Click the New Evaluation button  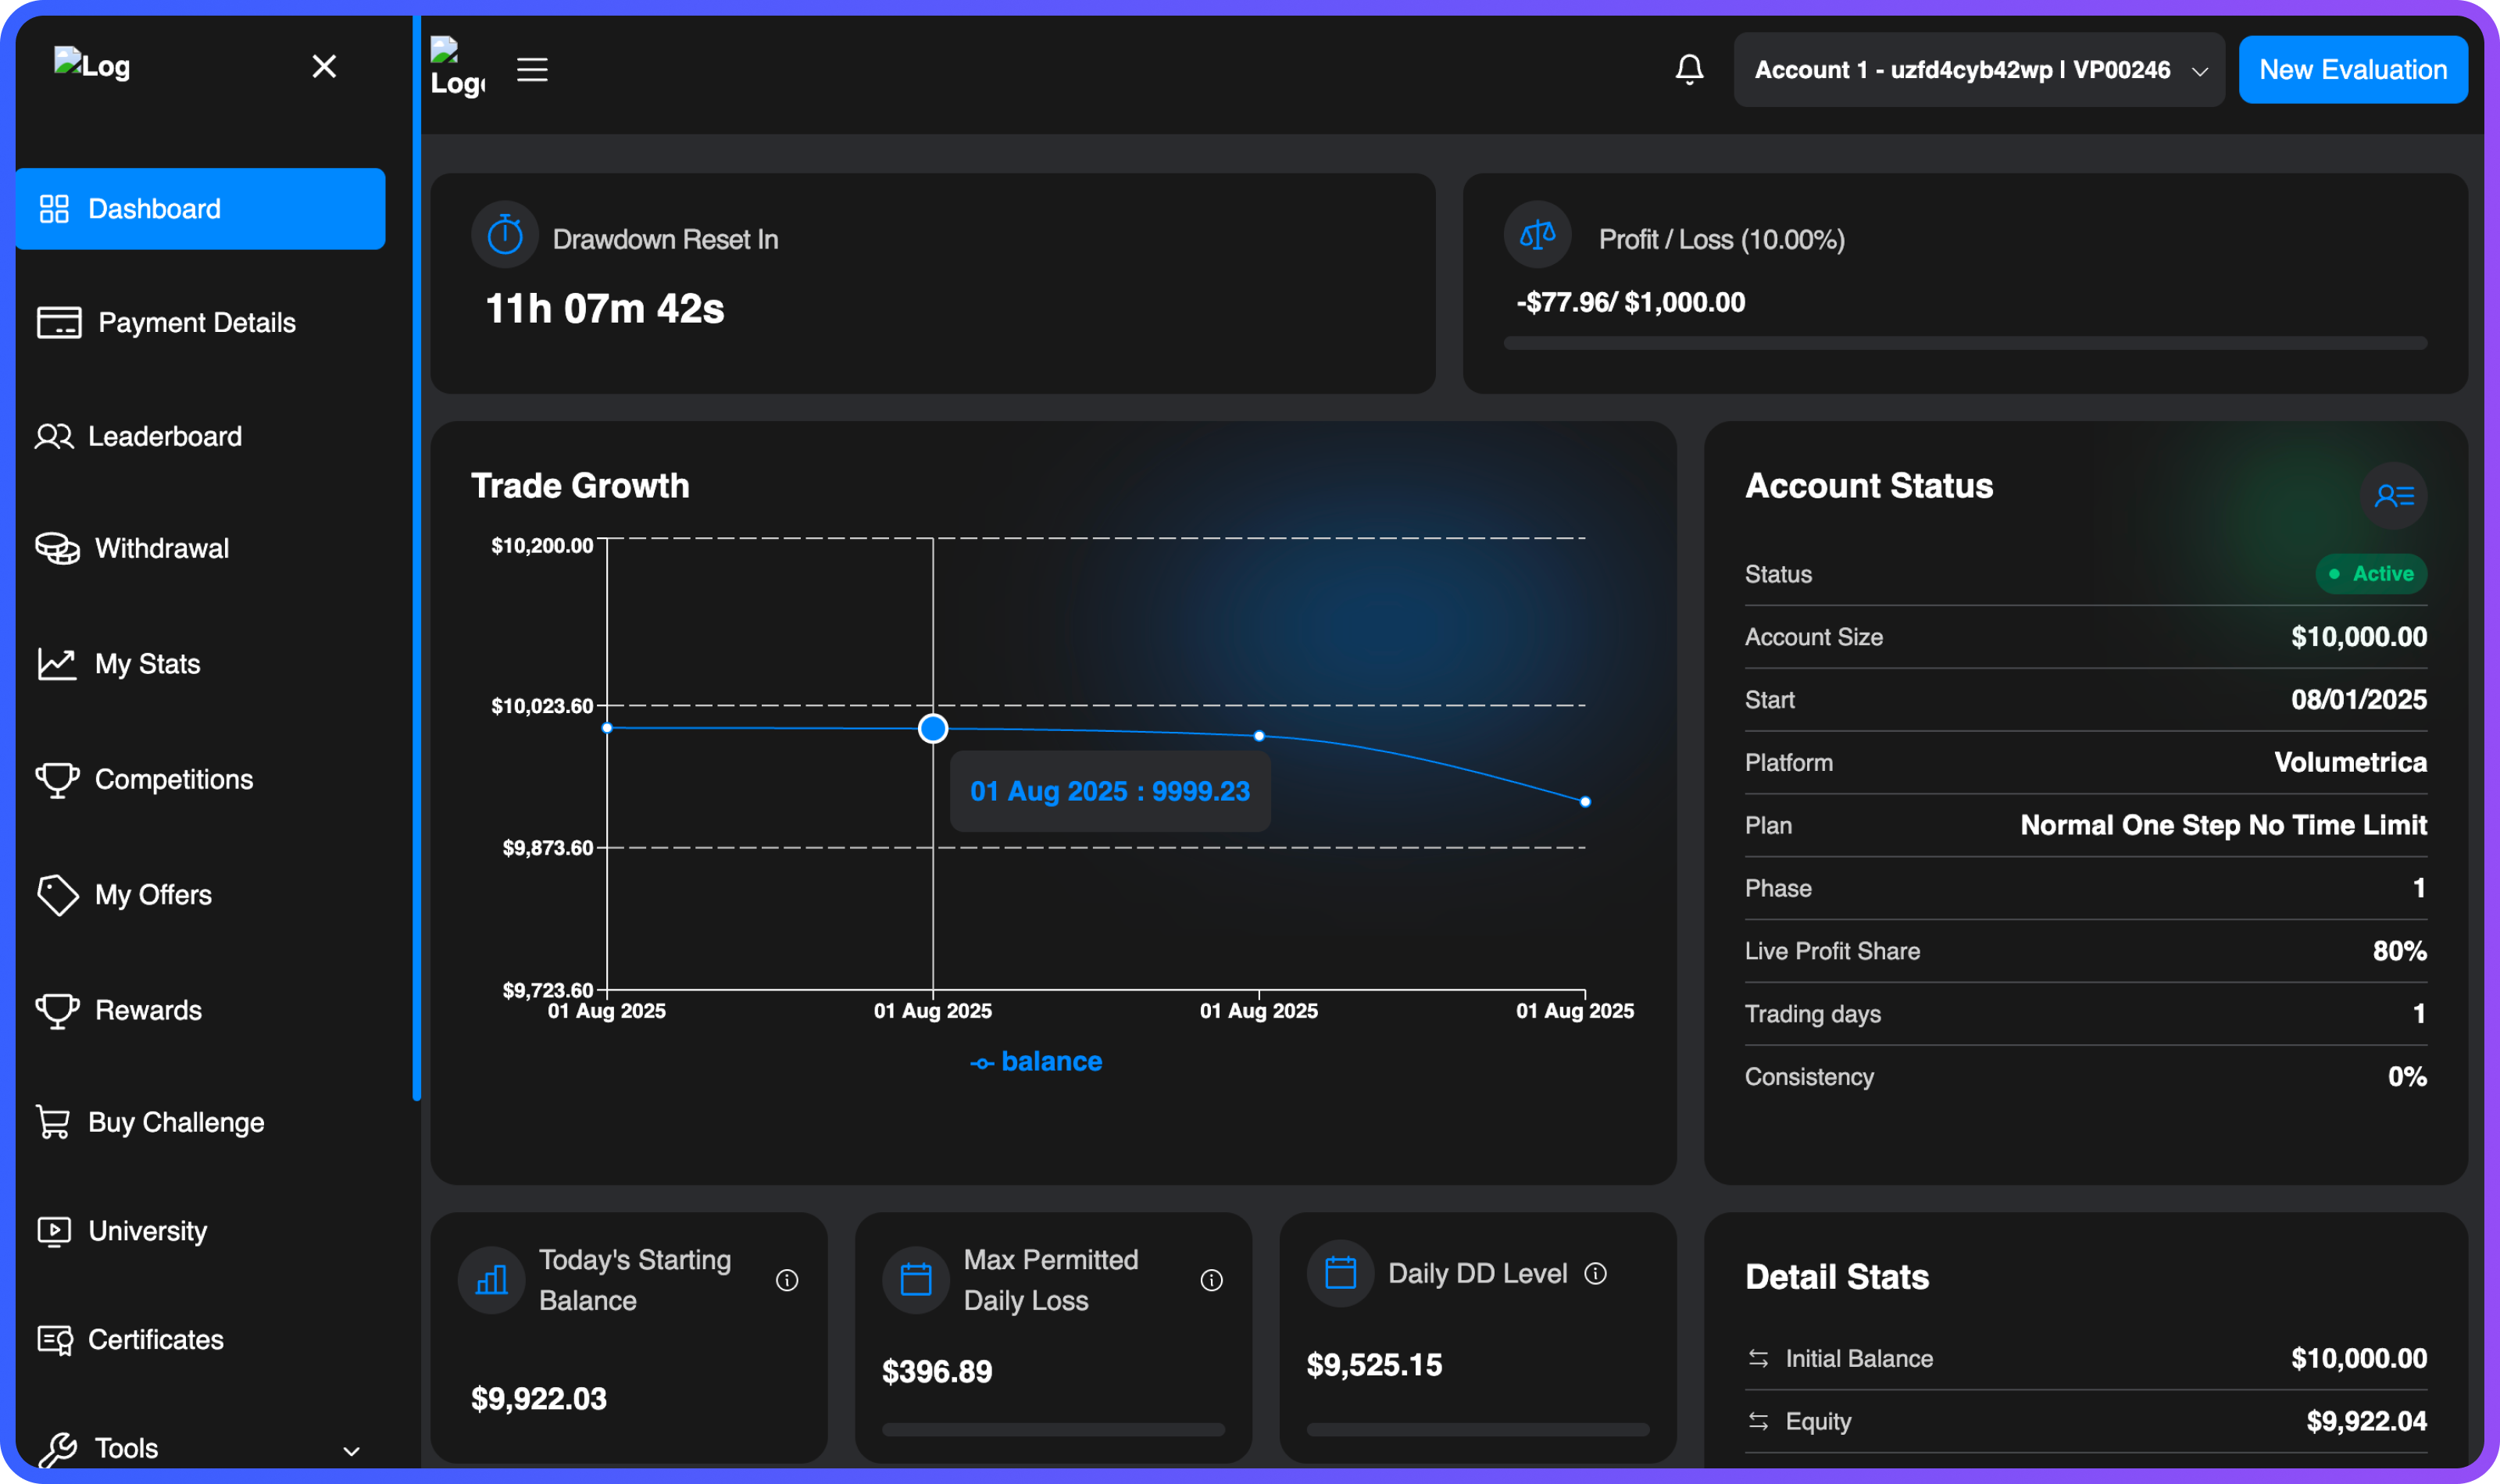pyautogui.click(x=2353, y=69)
